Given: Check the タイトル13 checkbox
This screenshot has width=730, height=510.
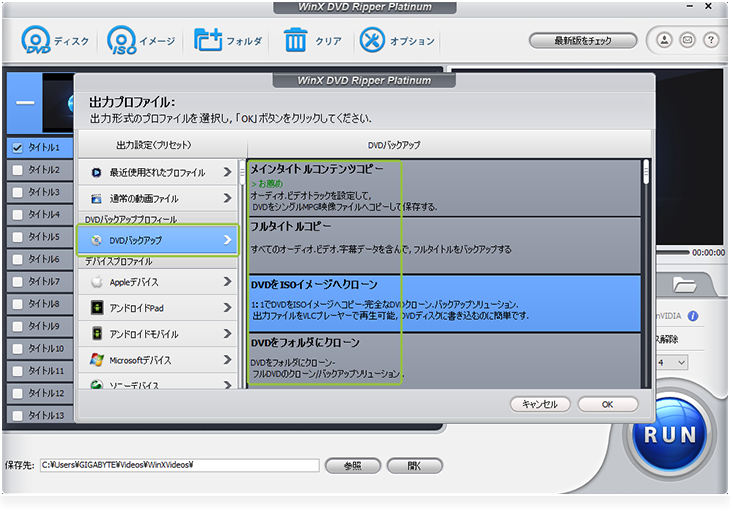Looking at the screenshot, I should click(18, 415).
